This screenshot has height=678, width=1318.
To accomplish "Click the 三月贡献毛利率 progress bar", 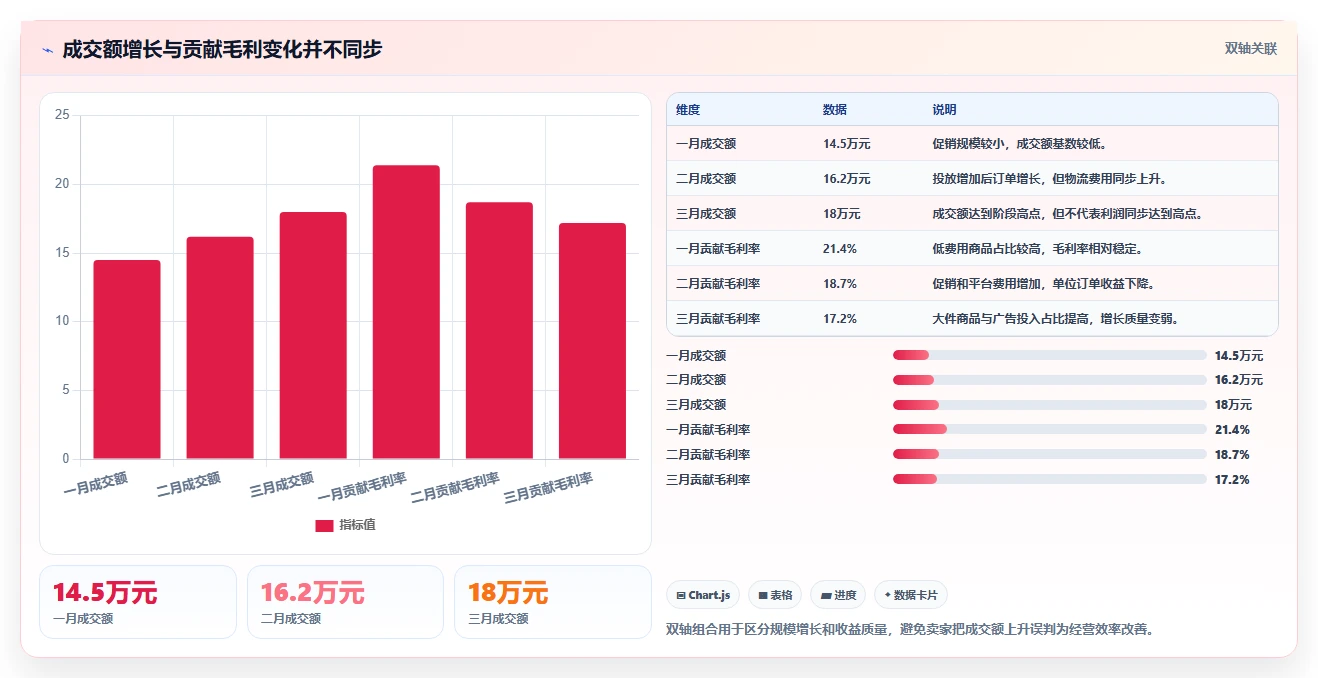I will (1050, 479).
